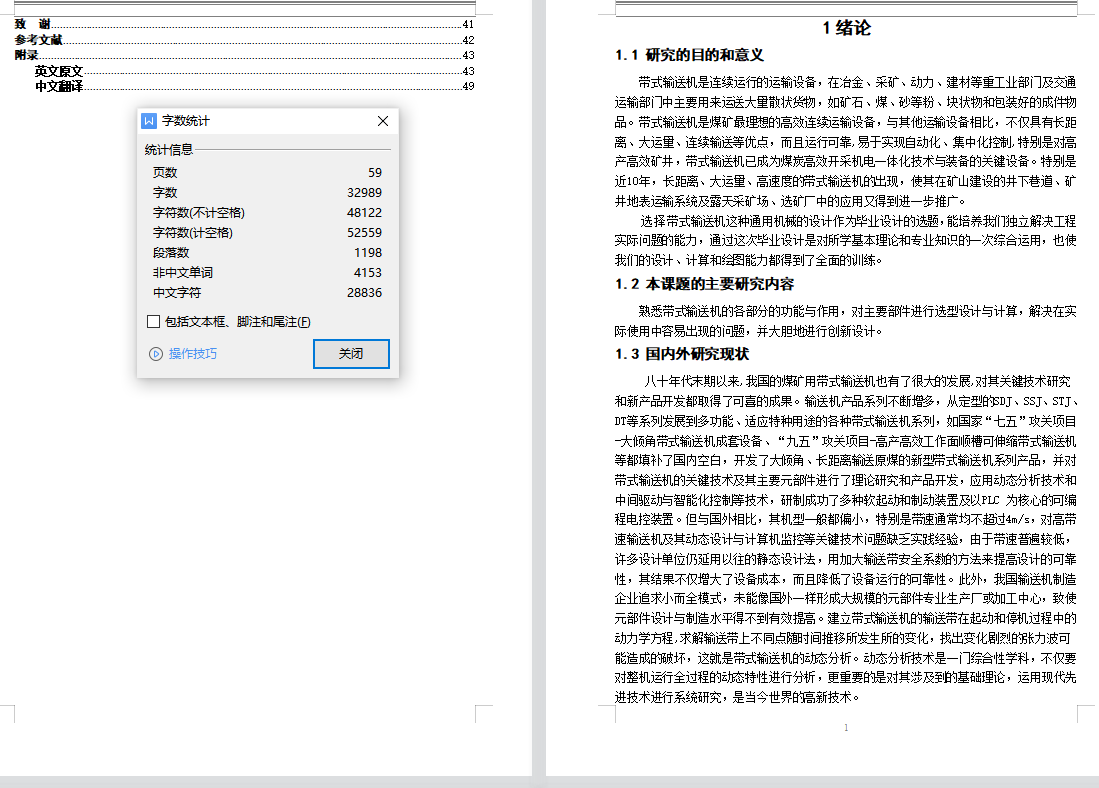Click the page number 1 in the footer
This screenshot has height=788, width=1099.
(x=846, y=728)
